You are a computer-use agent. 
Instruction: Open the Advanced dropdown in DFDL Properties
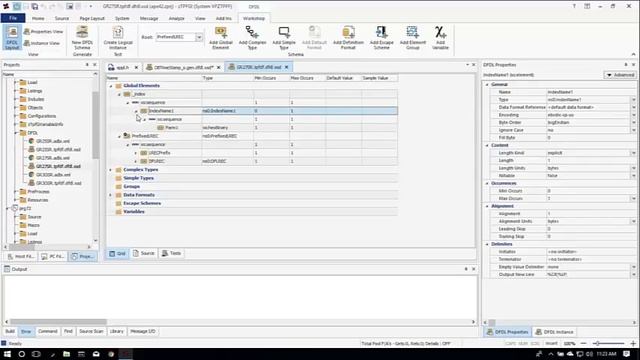620,75
